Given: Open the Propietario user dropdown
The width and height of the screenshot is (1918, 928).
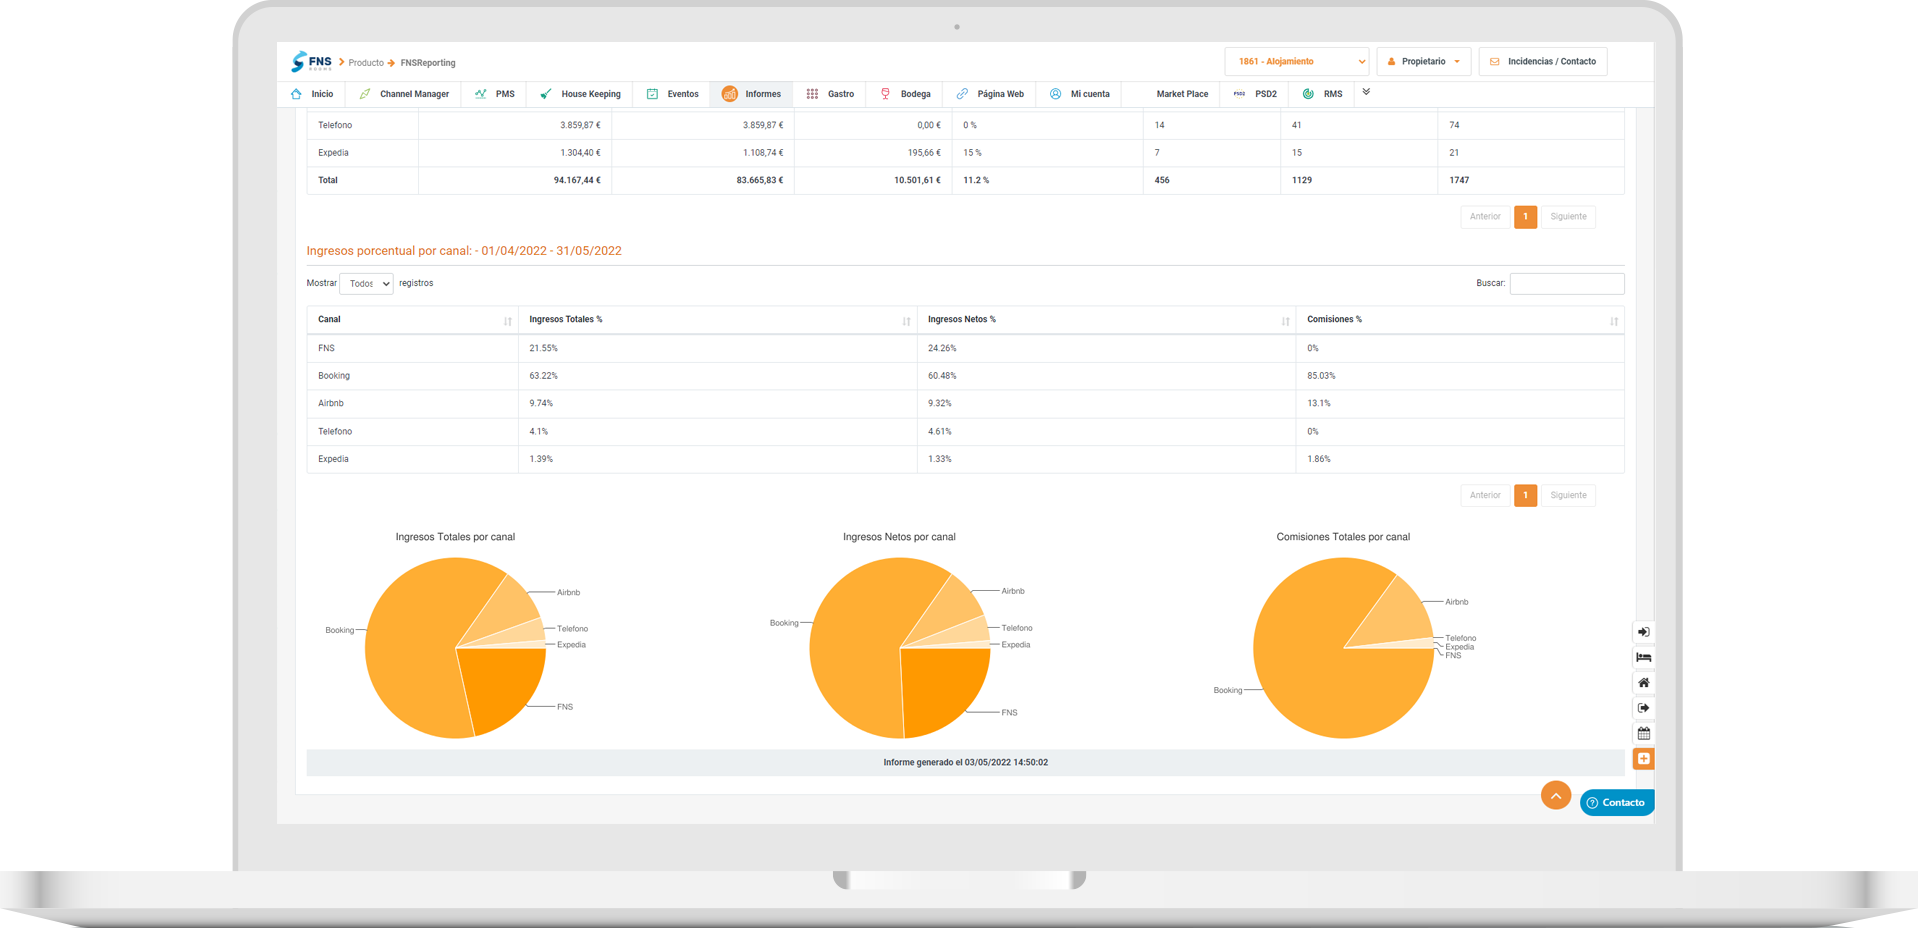Looking at the screenshot, I should click(1424, 62).
